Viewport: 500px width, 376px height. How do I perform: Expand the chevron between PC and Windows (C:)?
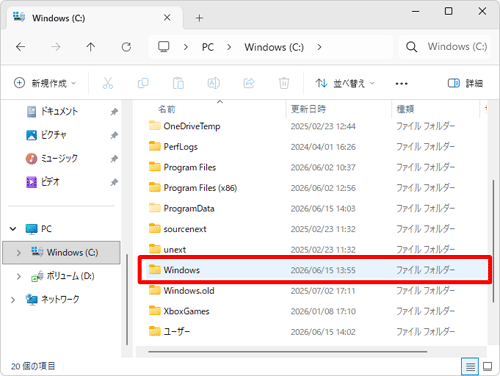coord(229,47)
